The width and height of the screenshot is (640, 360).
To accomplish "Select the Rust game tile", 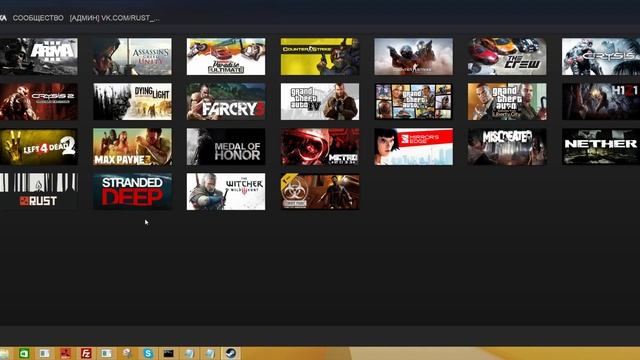I will click(x=38, y=191).
